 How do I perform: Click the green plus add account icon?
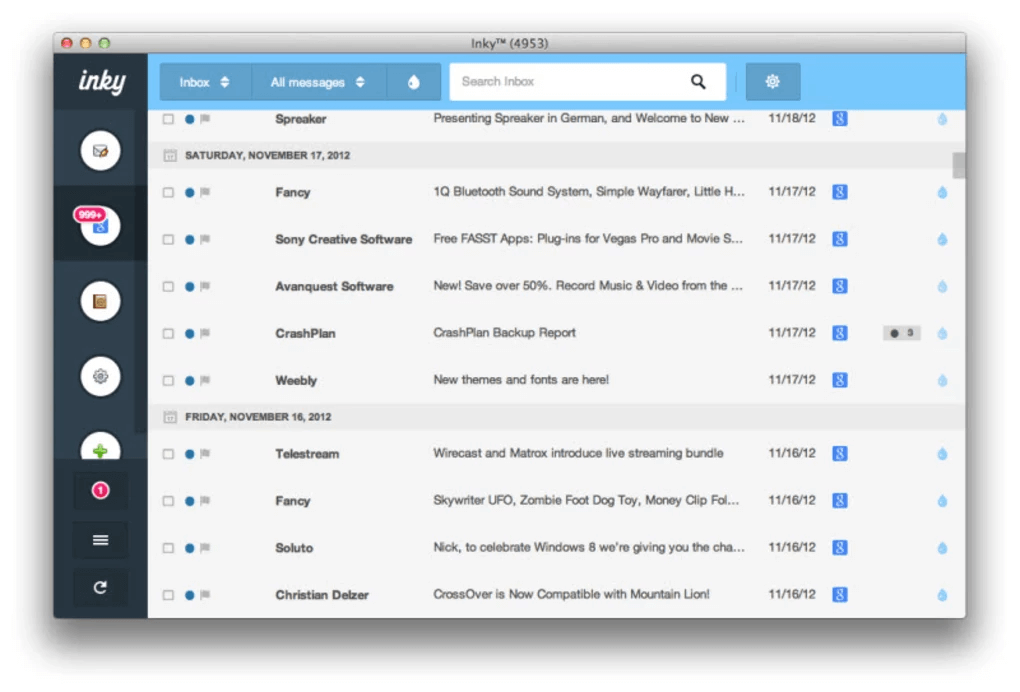100,450
